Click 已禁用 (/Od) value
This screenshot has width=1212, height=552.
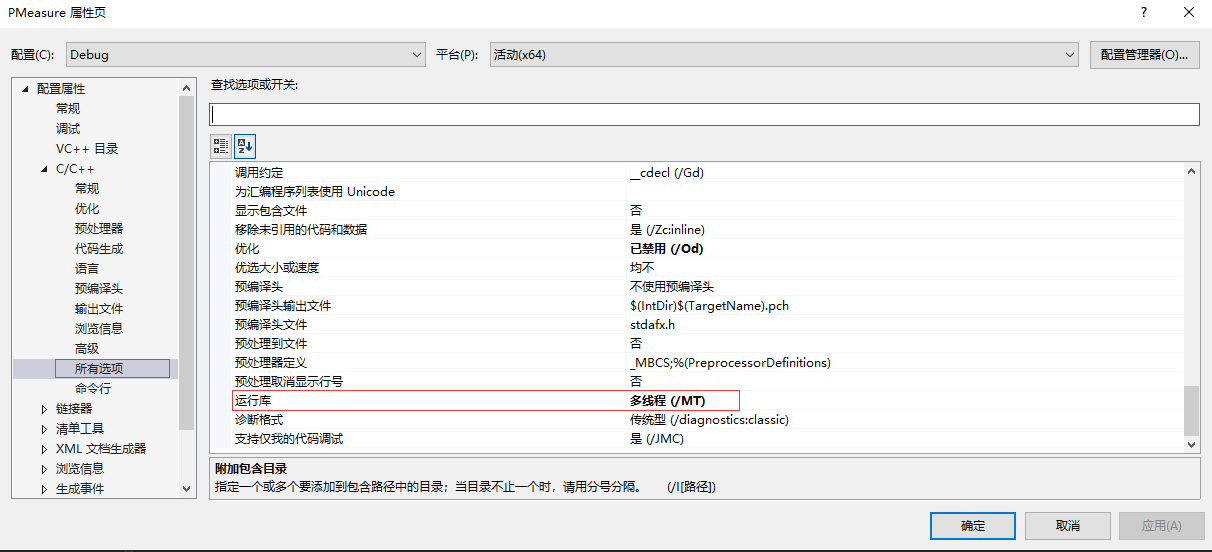click(x=666, y=249)
